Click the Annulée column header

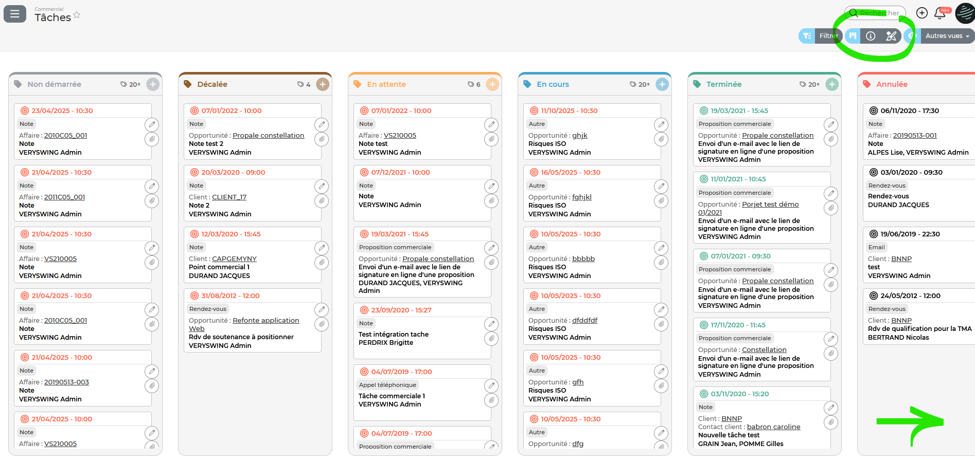pyautogui.click(x=892, y=84)
